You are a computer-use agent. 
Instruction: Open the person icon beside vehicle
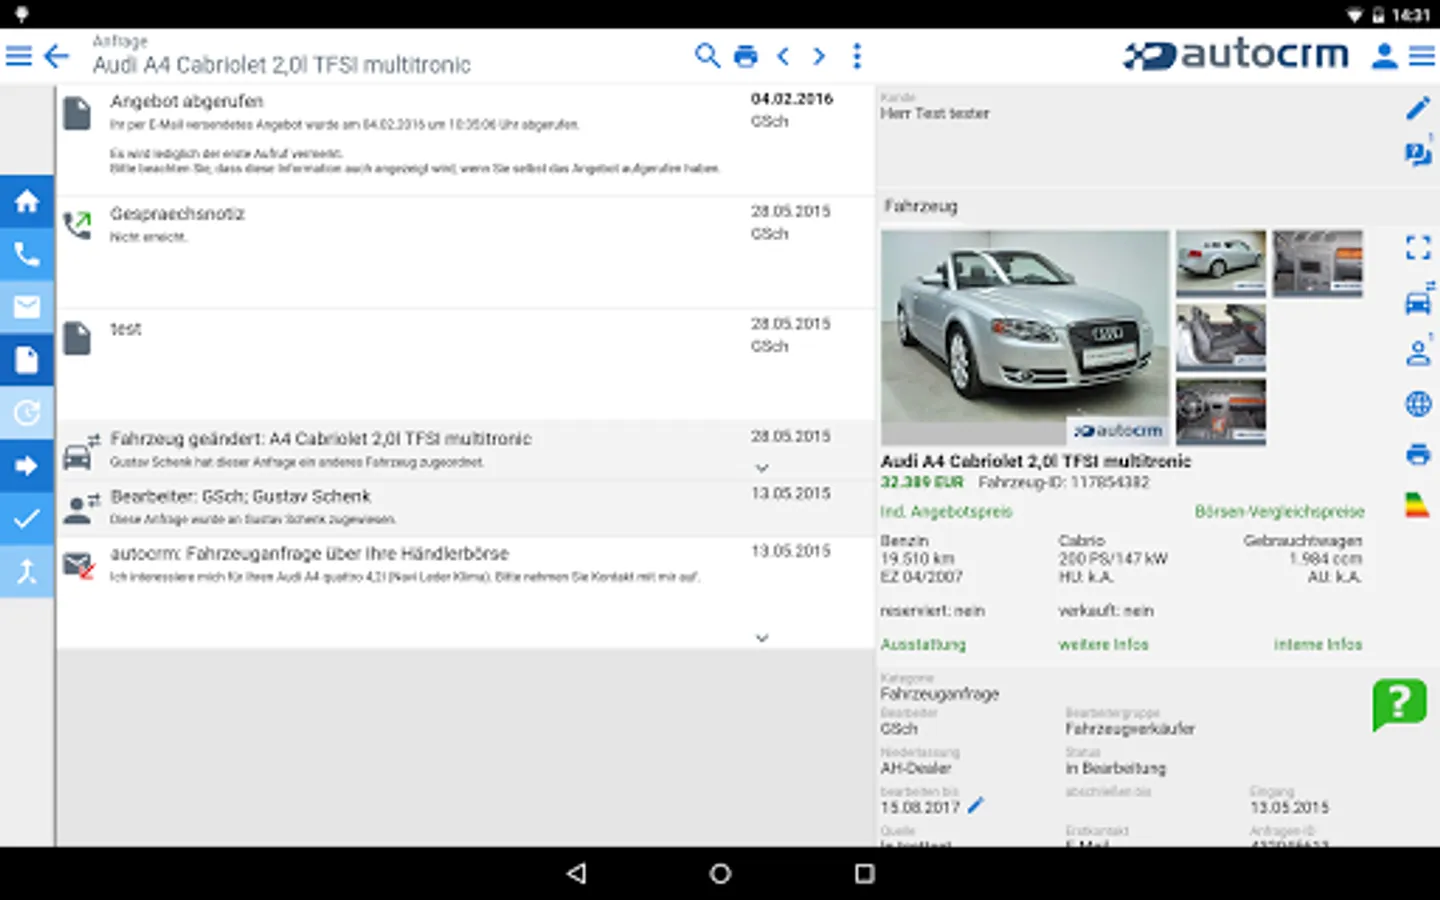pyautogui.click(x=1418, y=352)
